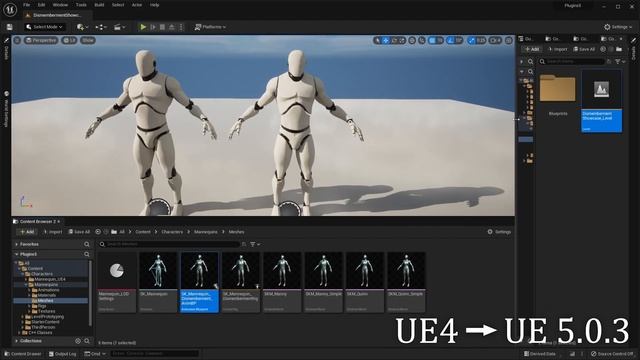Click the Eject icon in the play toolbar

(172, 27)
